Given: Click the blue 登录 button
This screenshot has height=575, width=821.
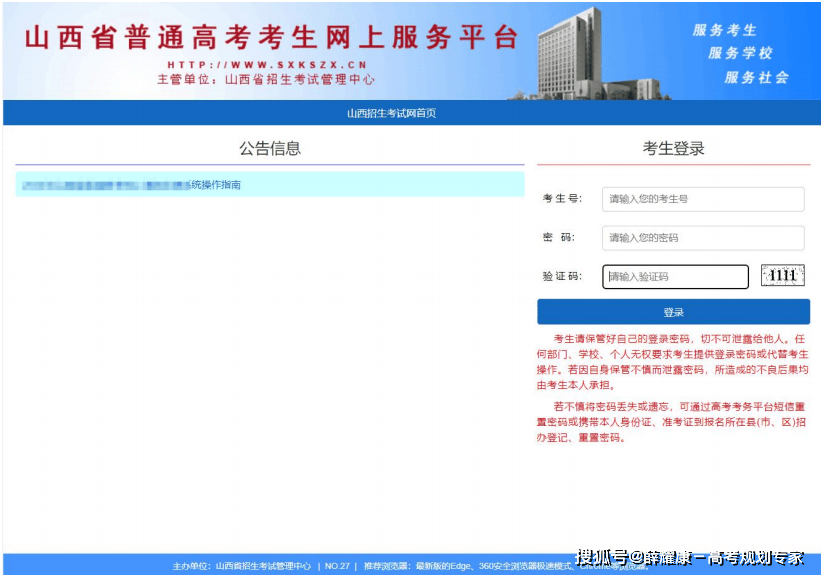Looking at the screenshot, I should coord(673,312).
